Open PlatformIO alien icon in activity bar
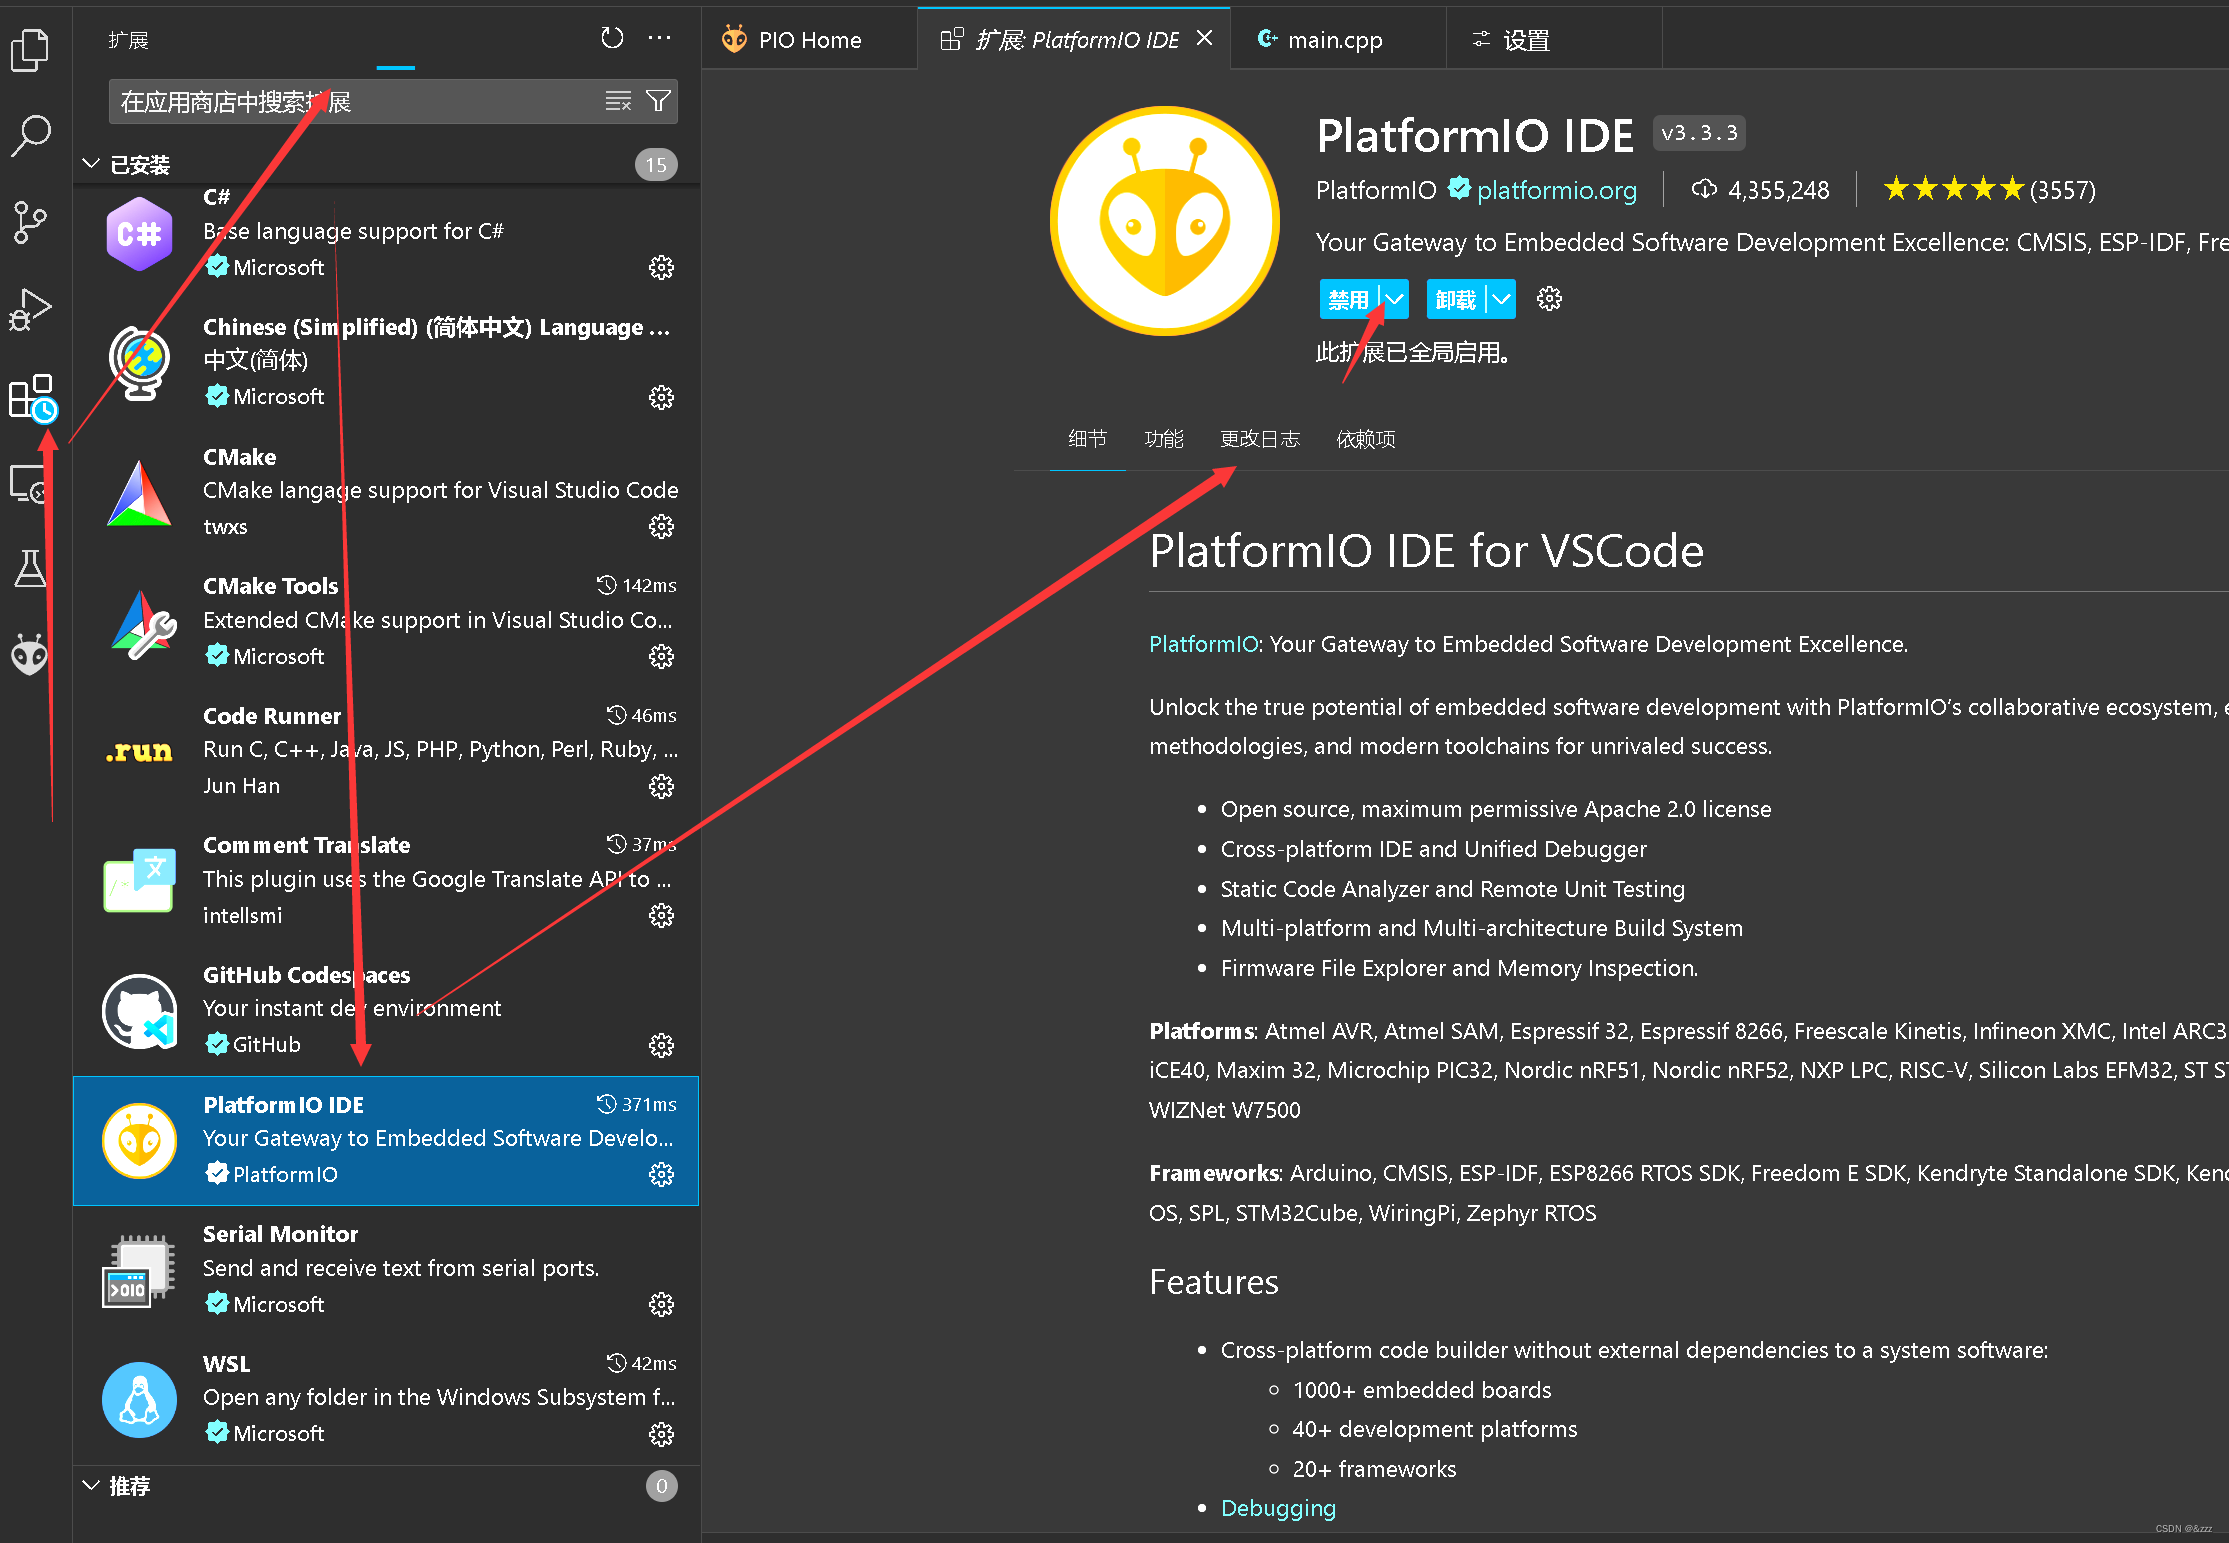The image size is (2229, 1543). coord(30,655)
